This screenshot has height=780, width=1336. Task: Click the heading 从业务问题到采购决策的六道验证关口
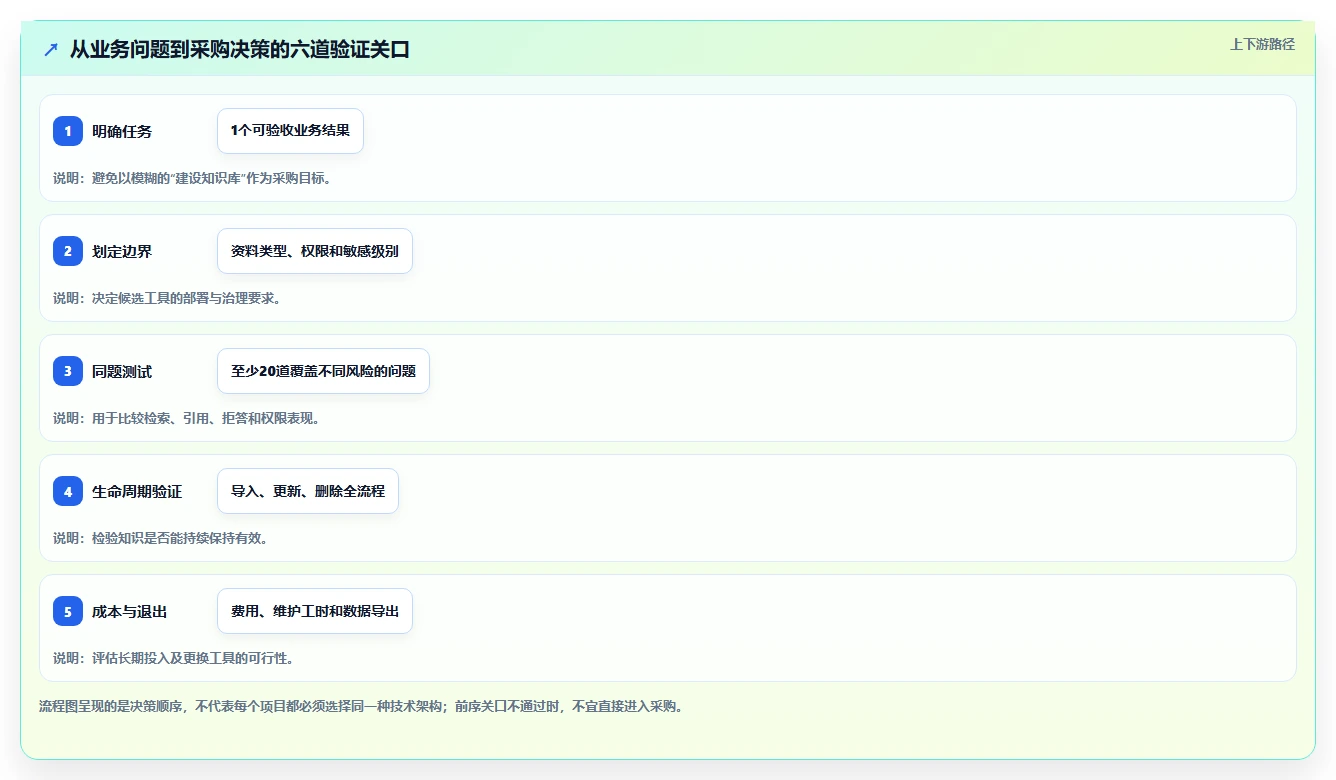coord(240,49)
